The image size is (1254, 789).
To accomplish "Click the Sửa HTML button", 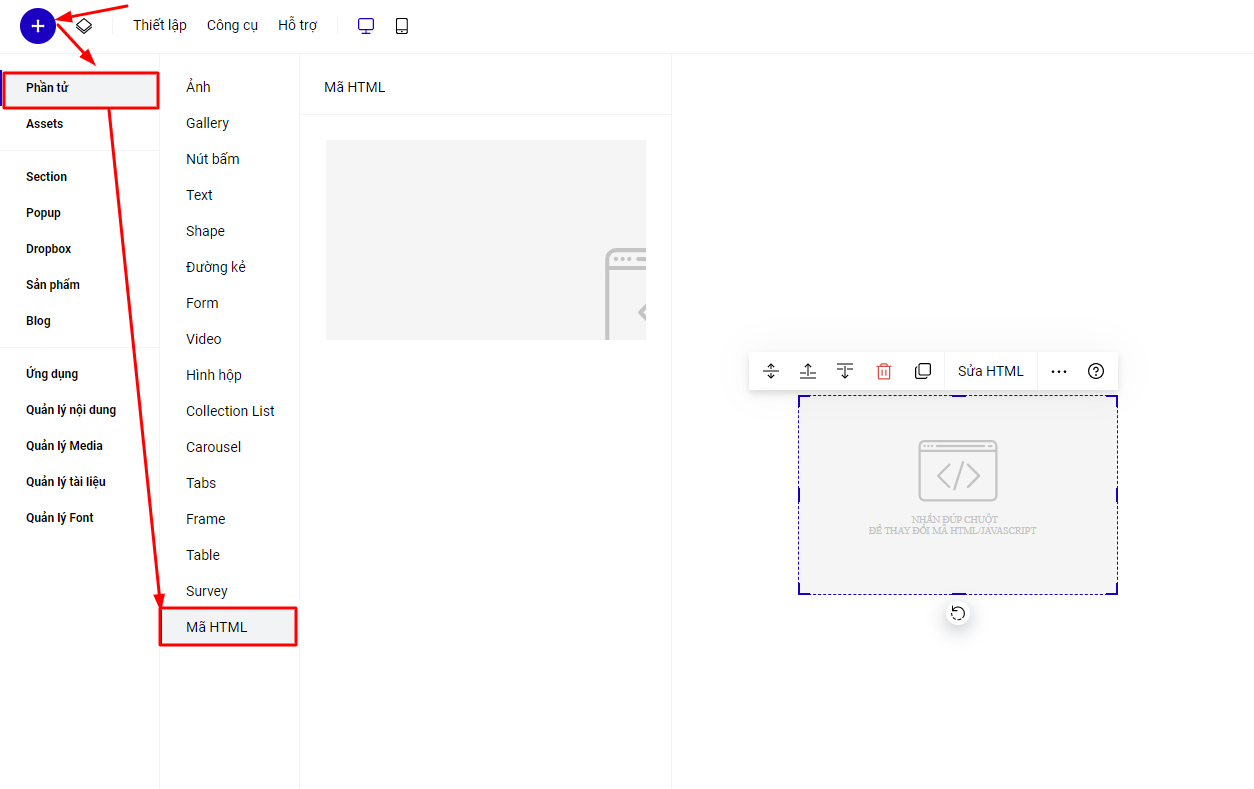I will (x=990, y=371).
